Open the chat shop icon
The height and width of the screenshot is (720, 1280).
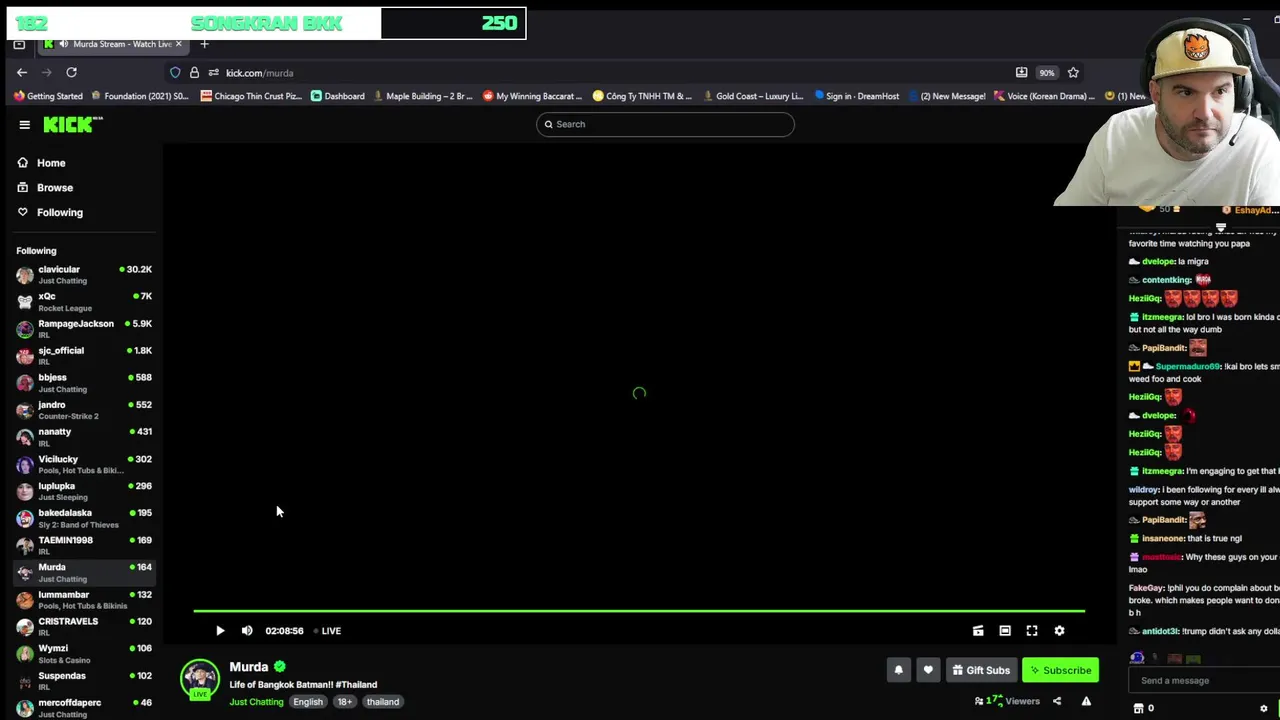[x=1138, y=708]
